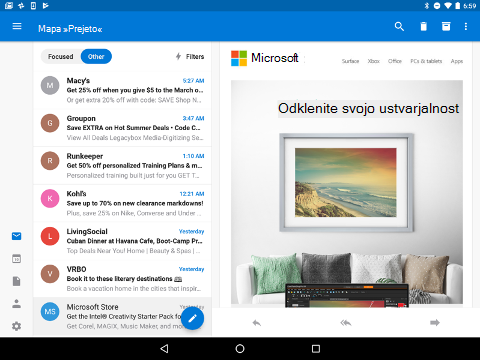Open People contacts in sidebar
The image size is (480, 360).
click(16, 304)
